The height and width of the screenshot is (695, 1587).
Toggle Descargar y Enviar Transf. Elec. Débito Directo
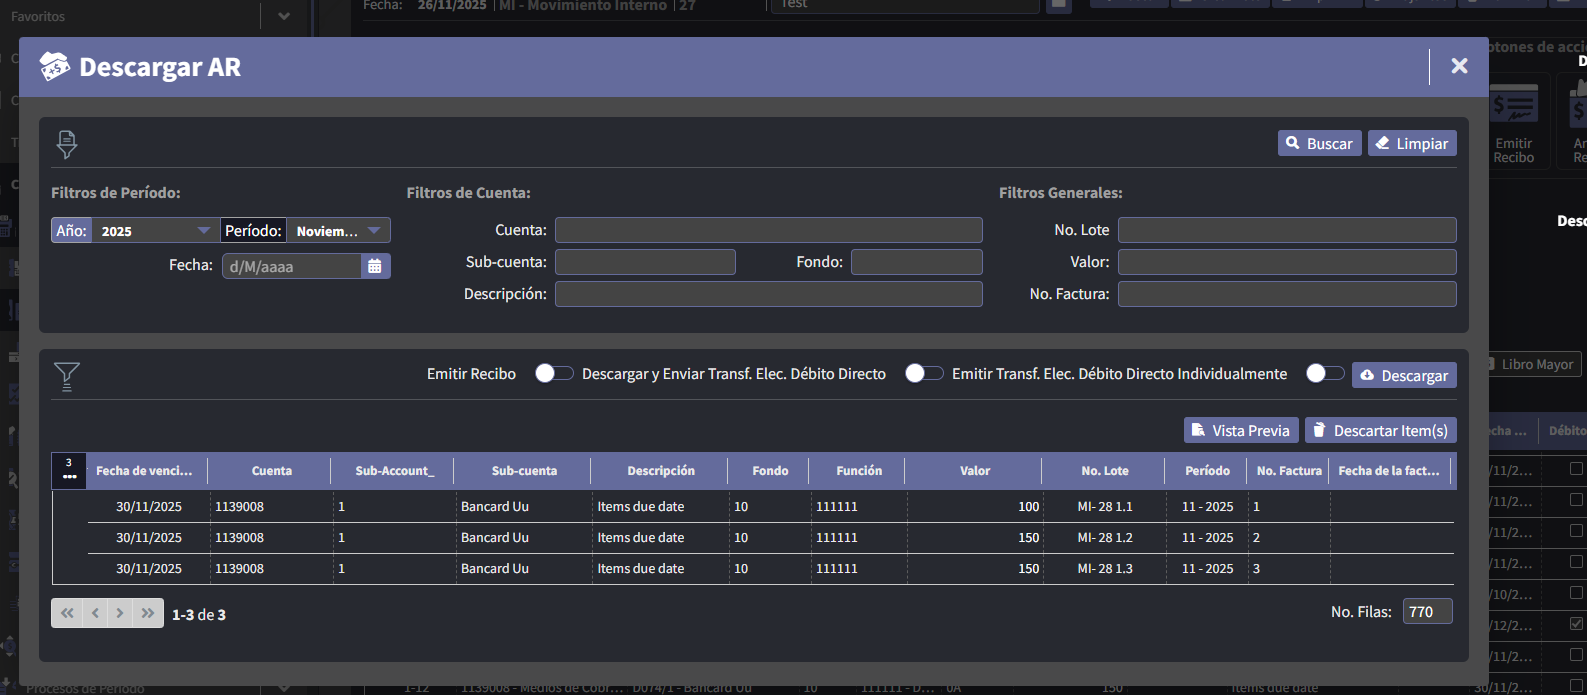923,373
